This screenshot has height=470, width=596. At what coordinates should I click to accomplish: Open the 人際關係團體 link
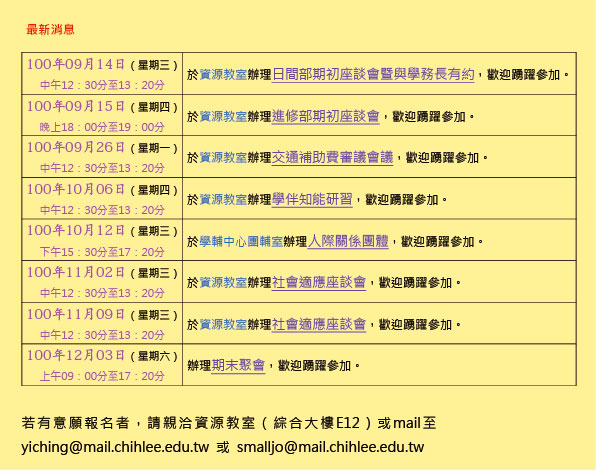pyautogui.click(x=348, y=241)
